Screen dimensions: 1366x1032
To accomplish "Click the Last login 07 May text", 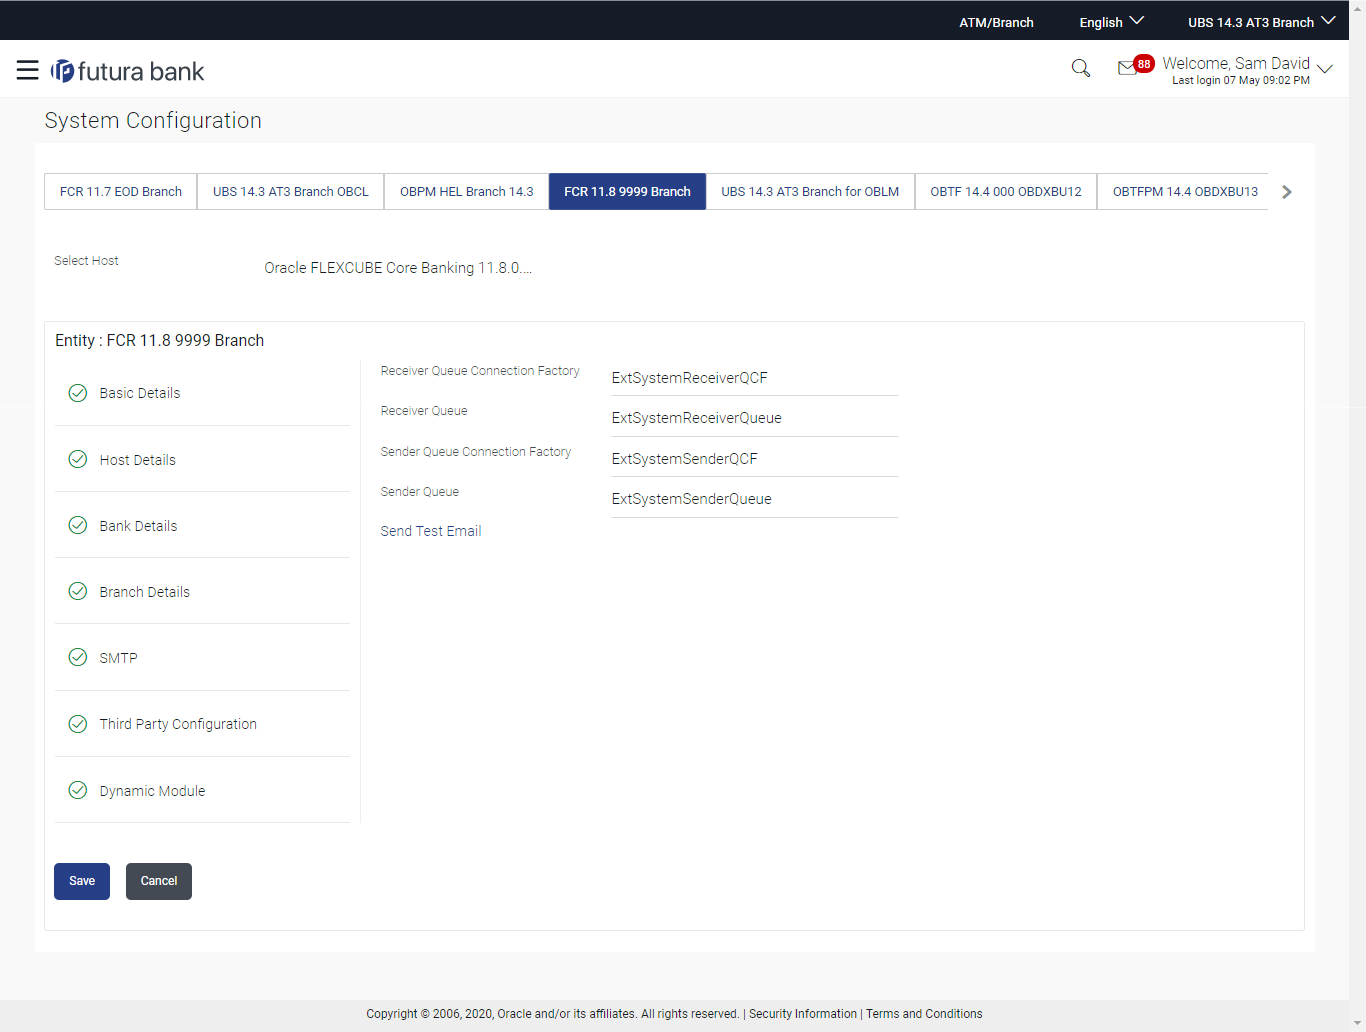I will [1241, 80].
